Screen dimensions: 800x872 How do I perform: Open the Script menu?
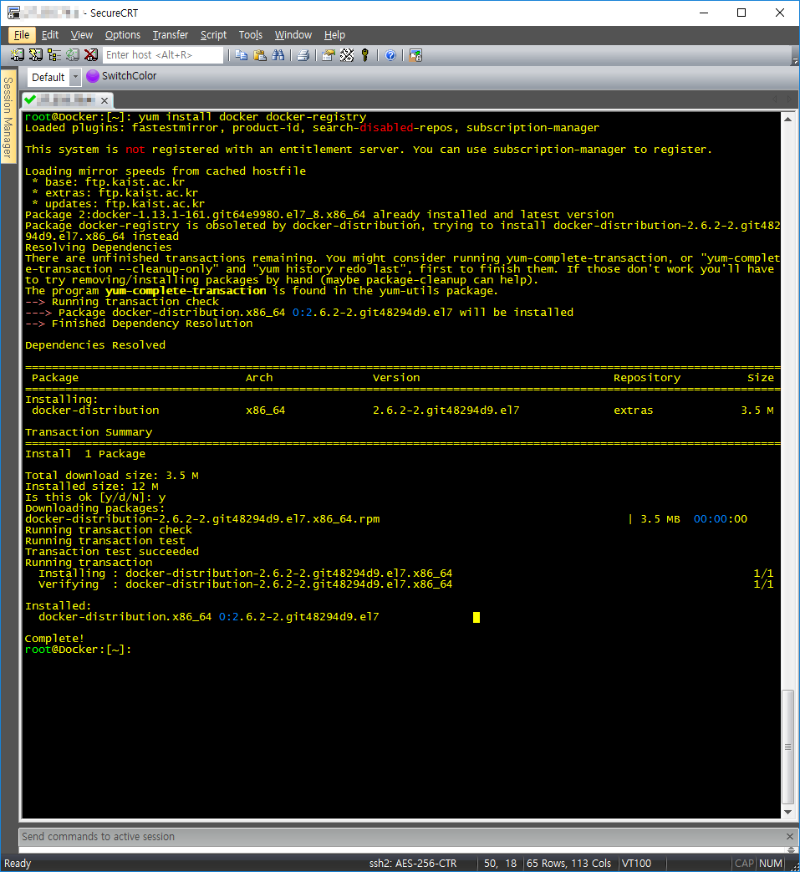pos(213,35)
